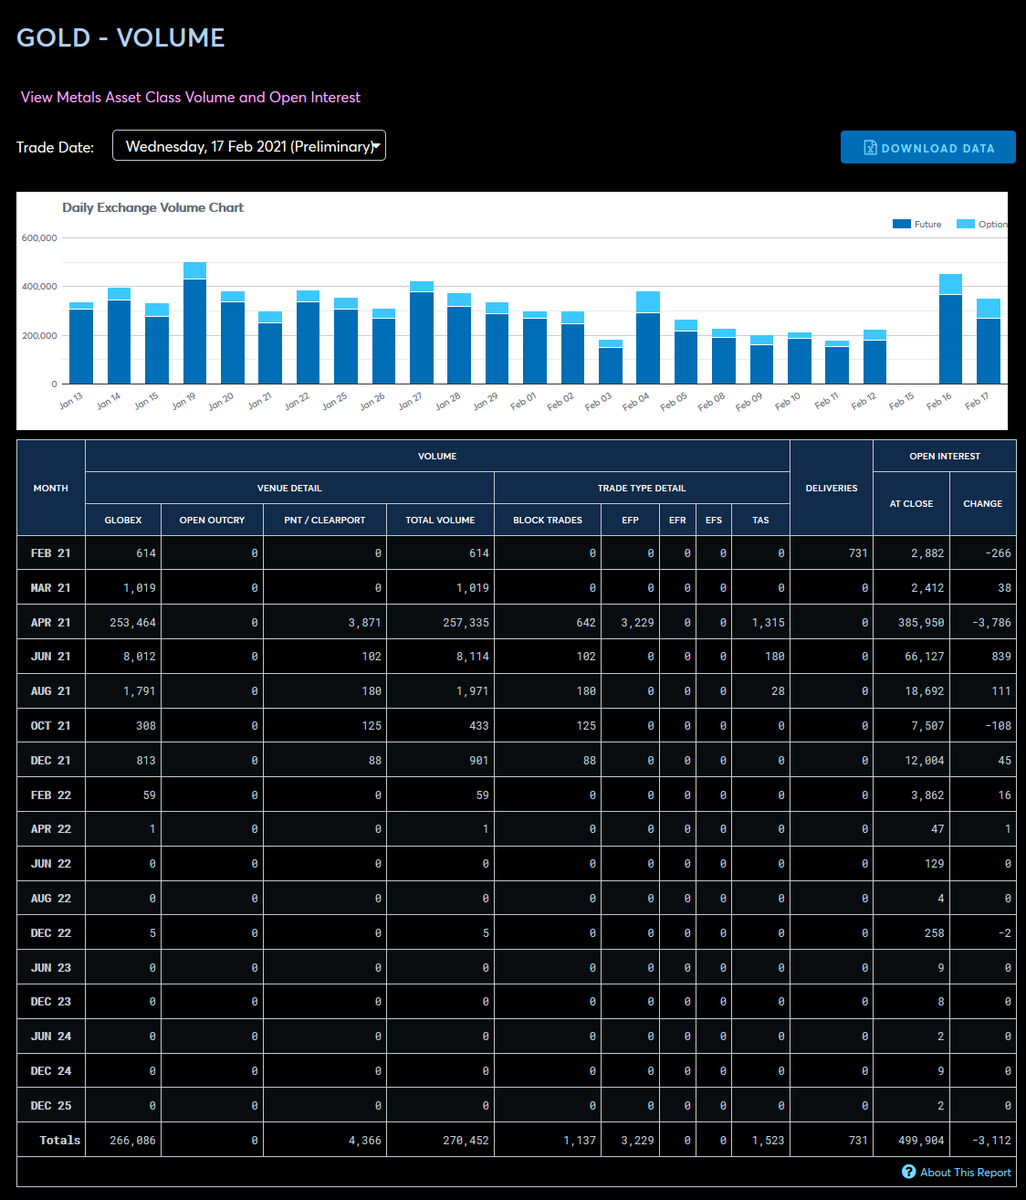
Task: Click the MONTH column header
Action: point(51,488)
